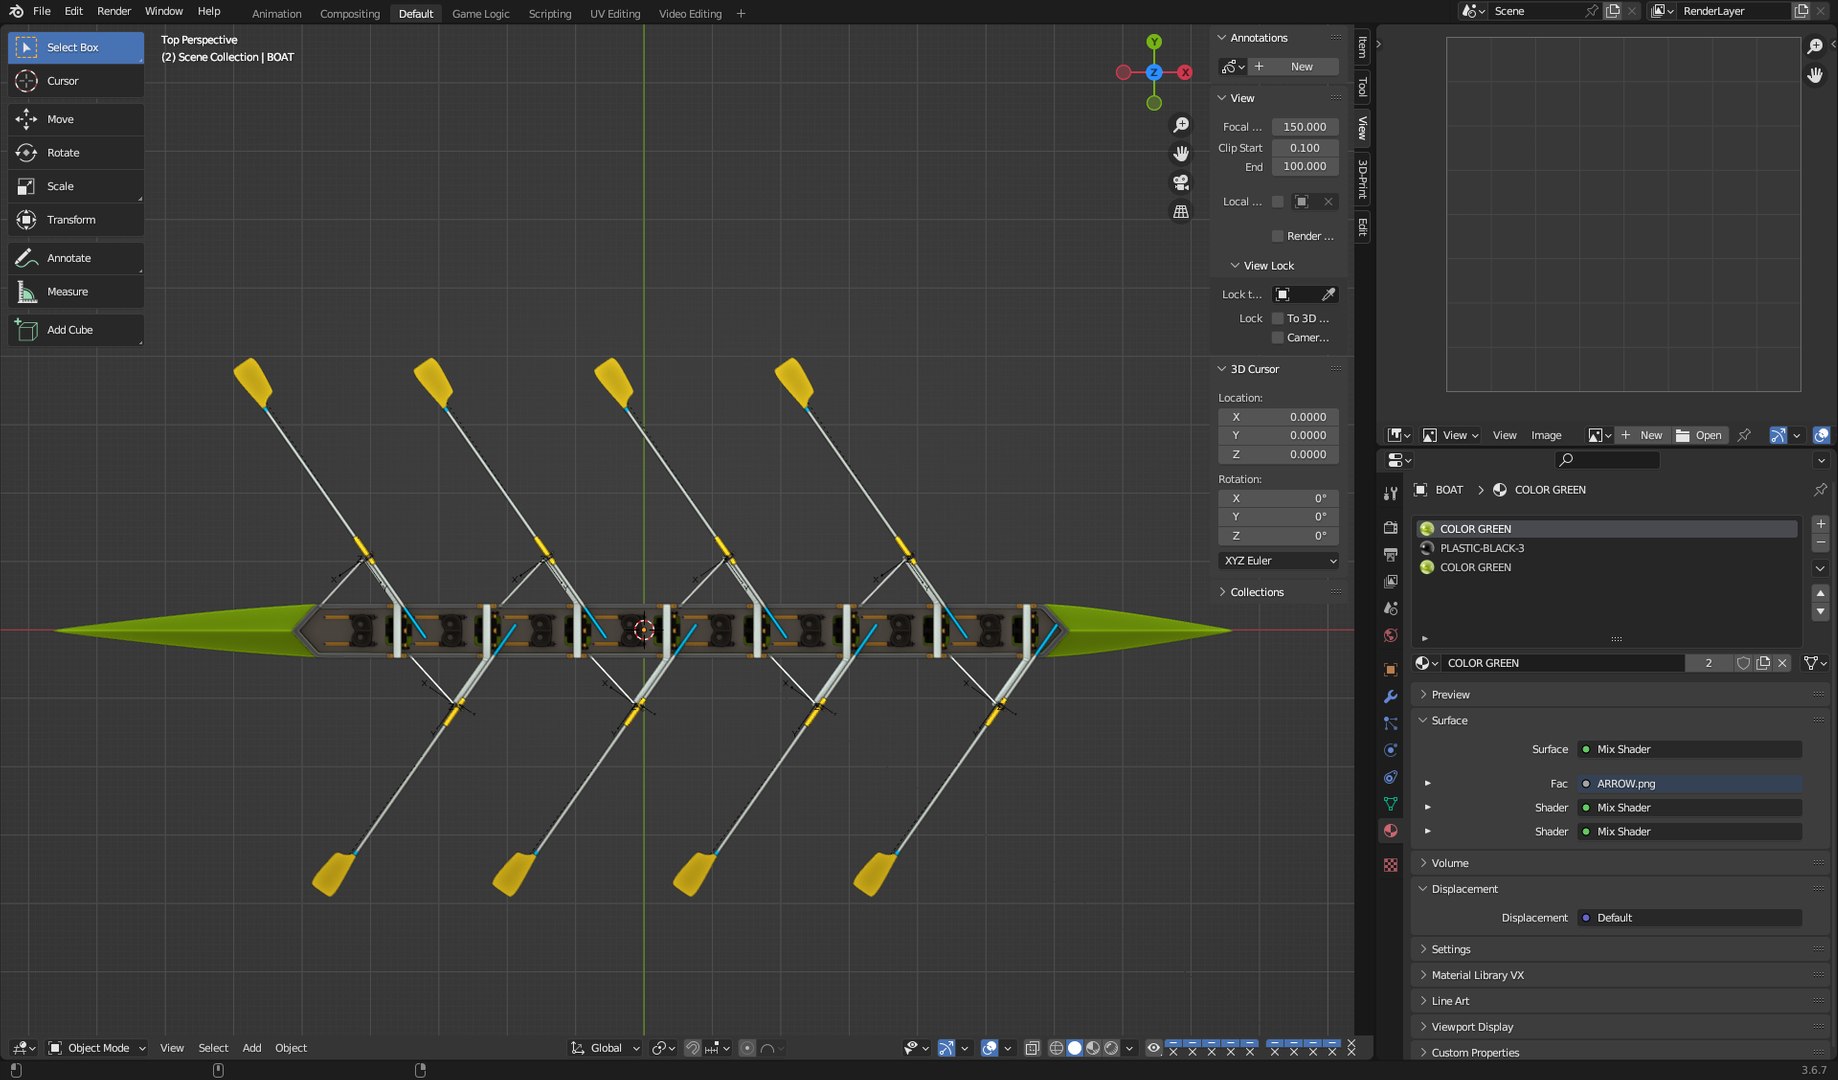Screen dimensions: 1838x1080
Task: Switch orthographic/perspective grid icon in viewport
Action: coord(1181,212)
